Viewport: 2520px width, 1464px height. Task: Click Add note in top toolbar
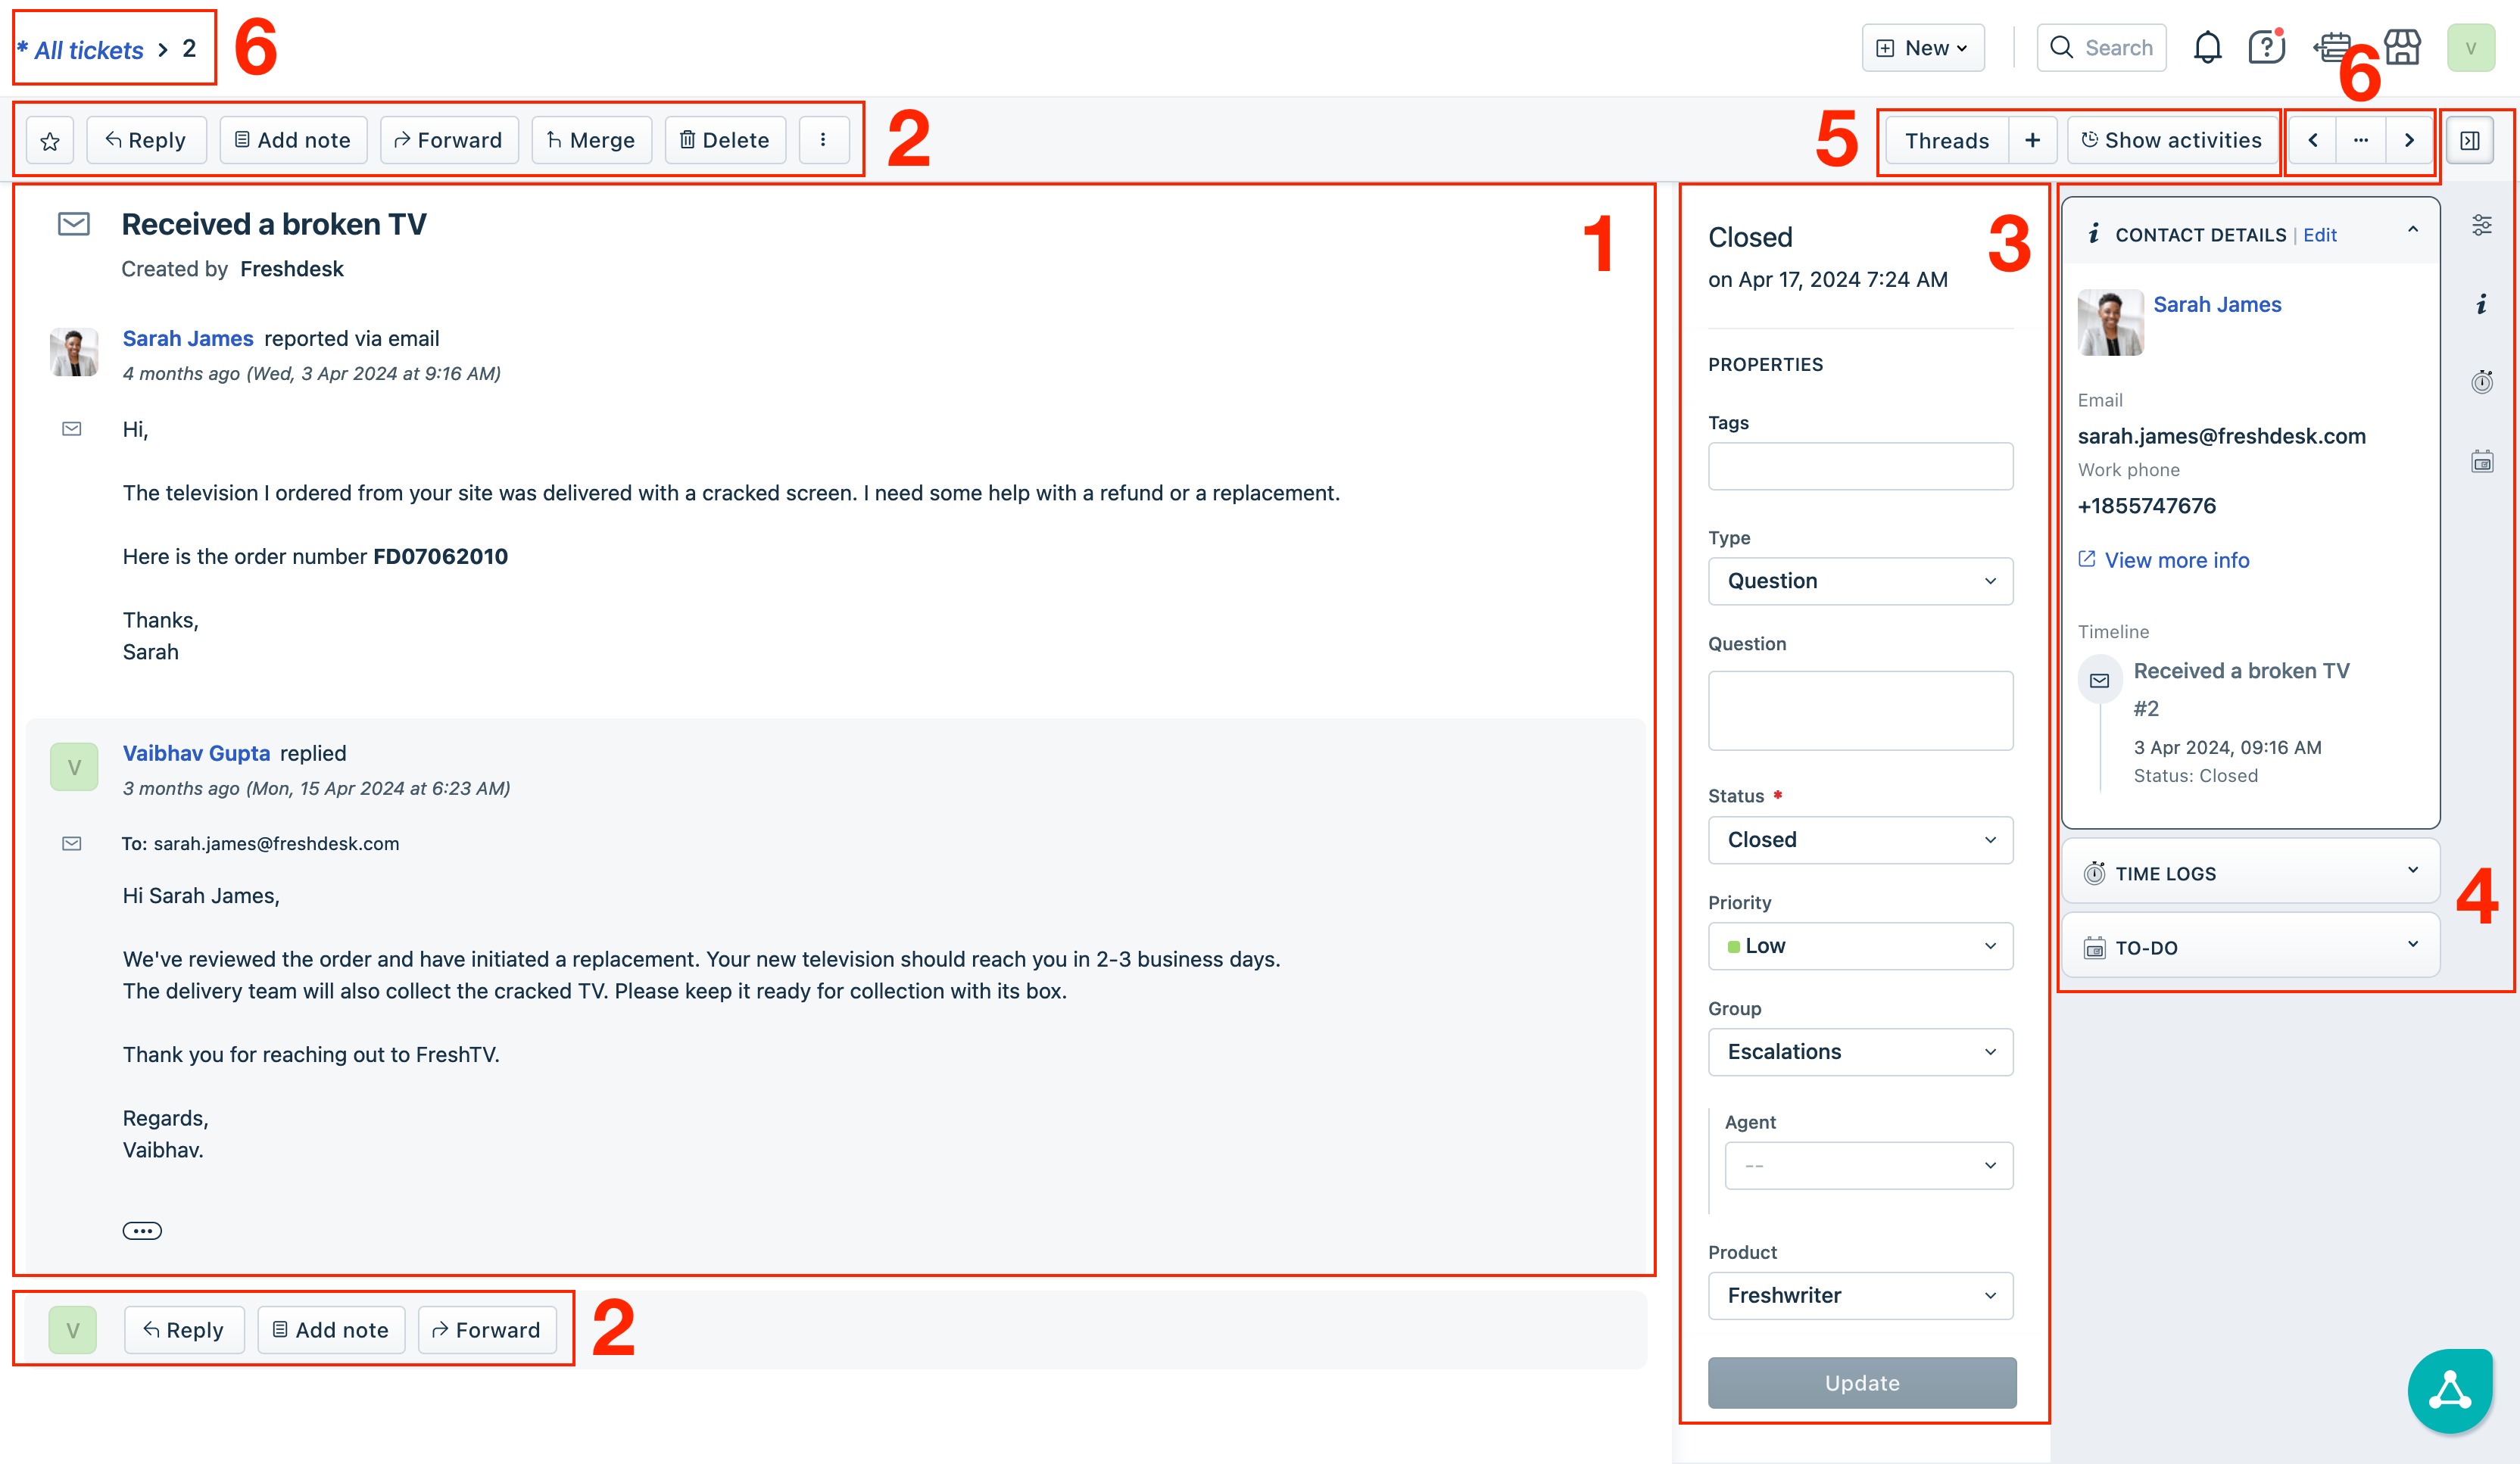pyautogui.click(x=293, y=141)
